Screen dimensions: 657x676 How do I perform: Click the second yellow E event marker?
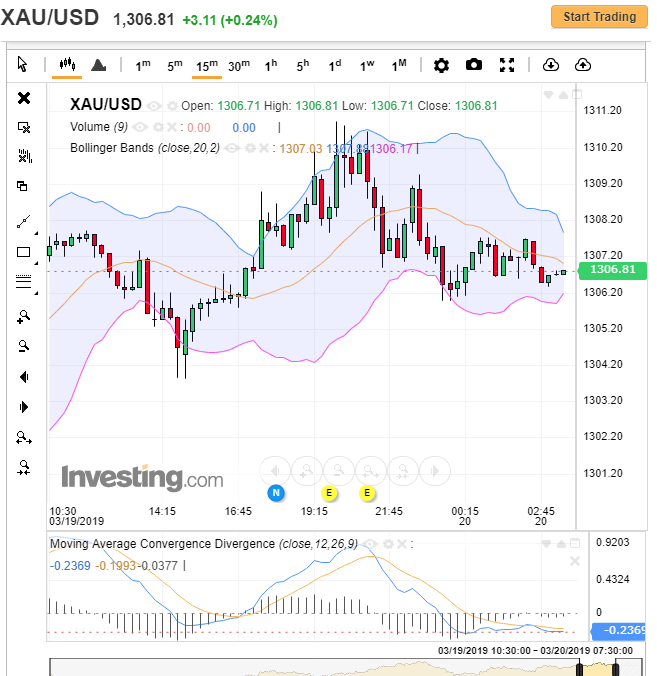tap(367, 493)
